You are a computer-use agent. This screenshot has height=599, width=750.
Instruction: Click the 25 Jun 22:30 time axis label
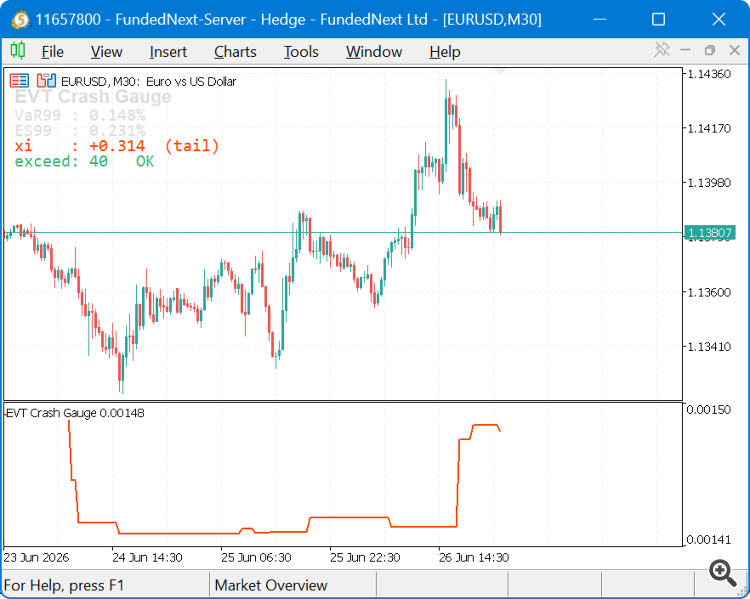click(x=365, y=558)
